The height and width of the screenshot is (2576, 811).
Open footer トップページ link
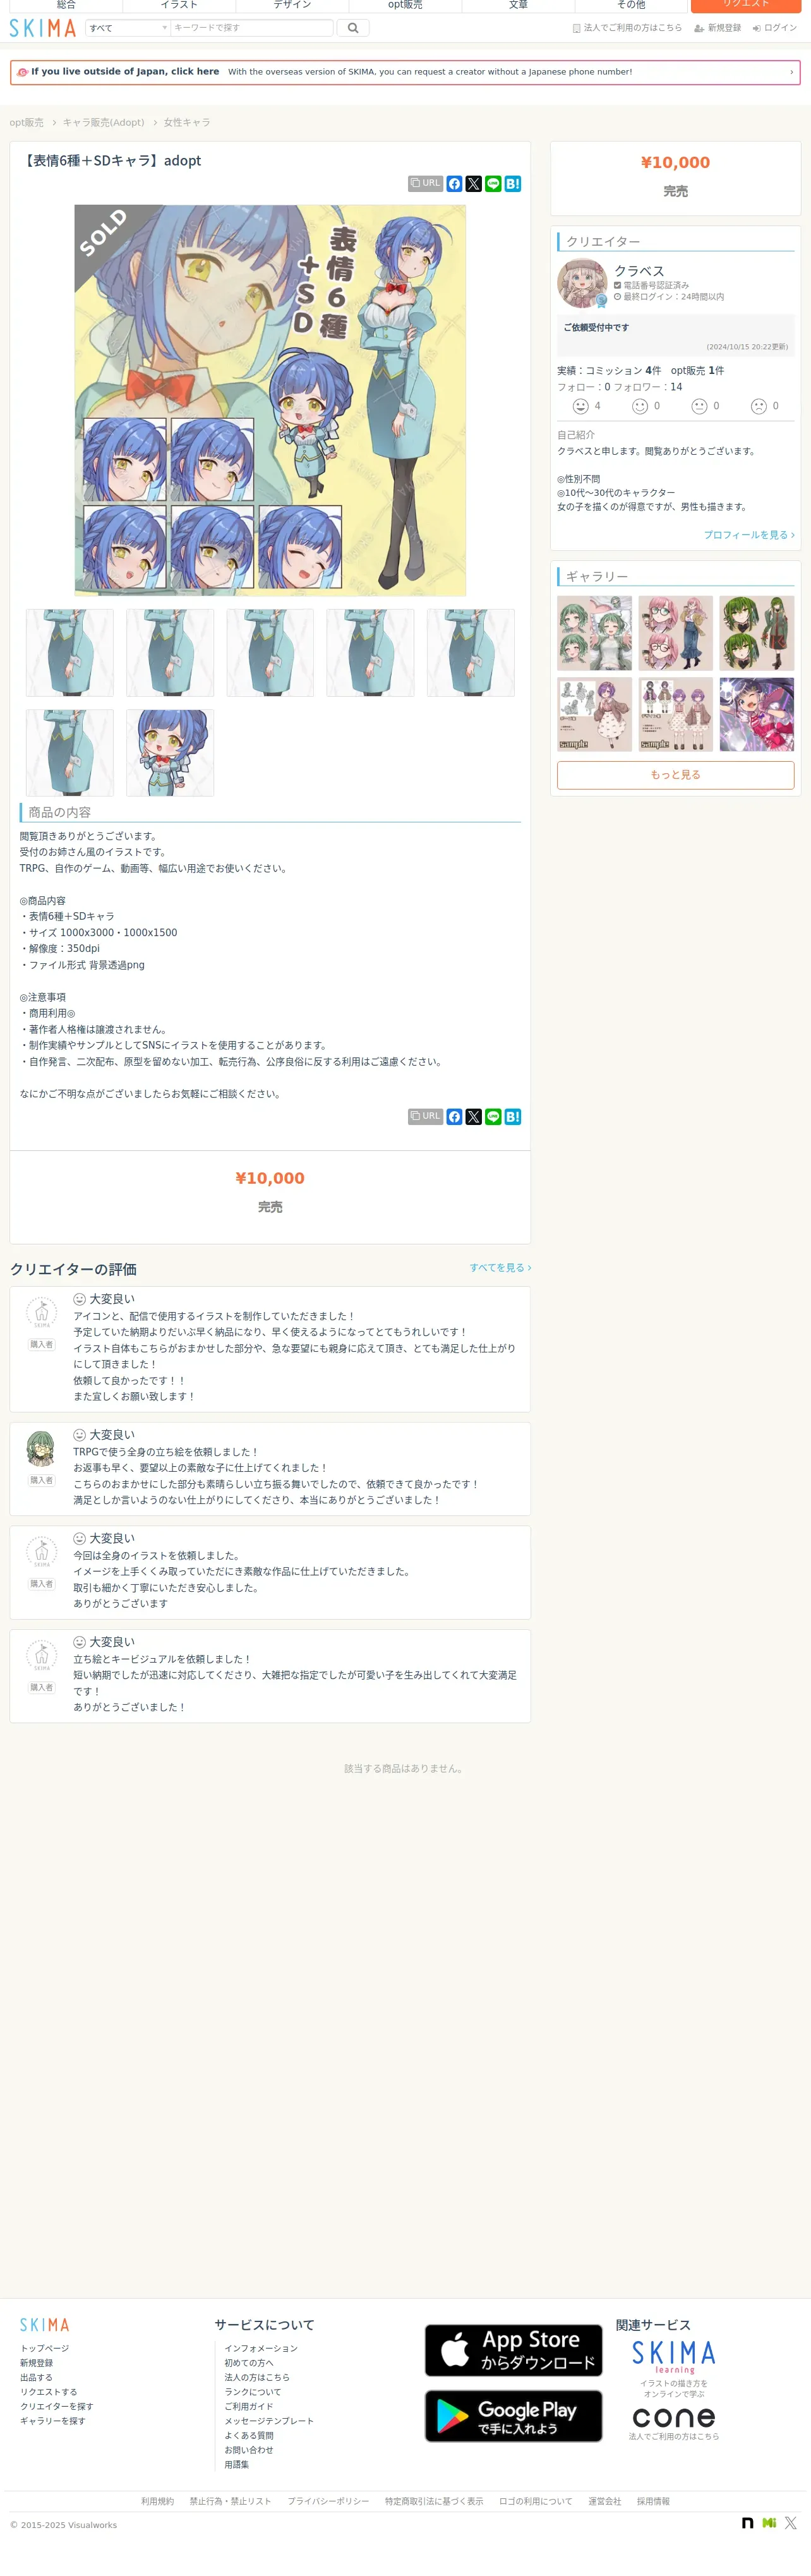click(x=45, y=2348)
